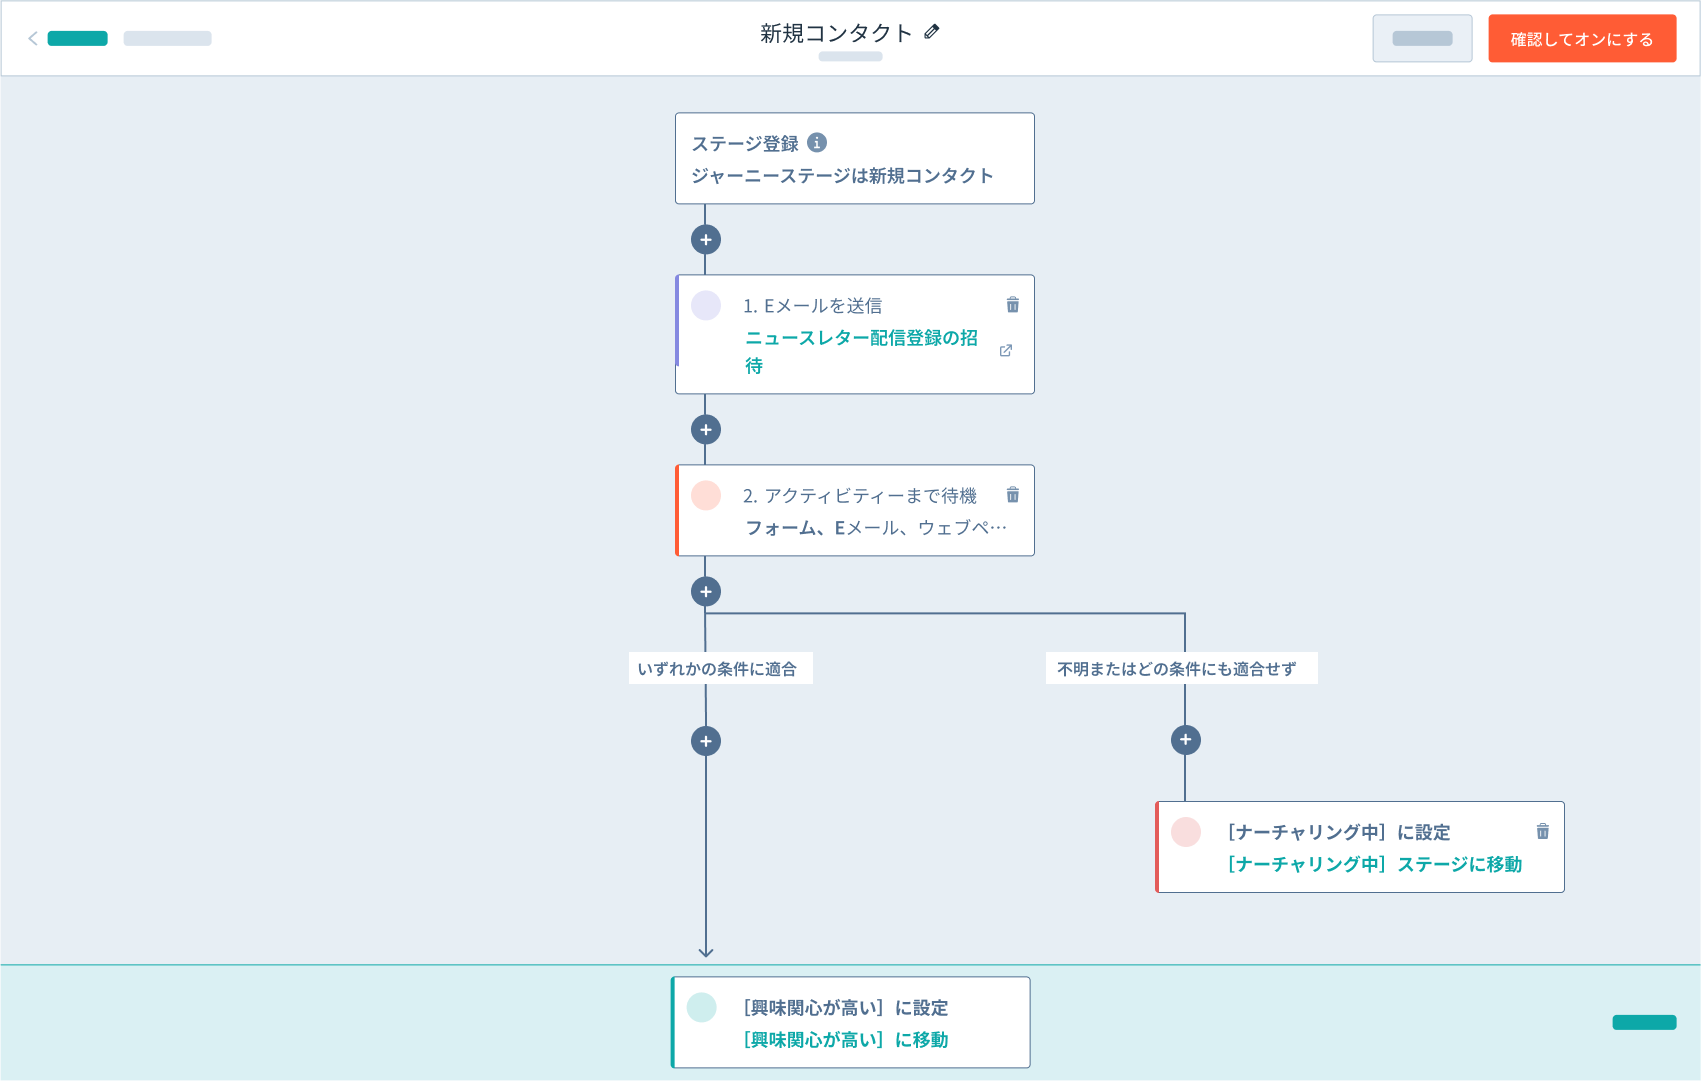Click the pencil icon to rename 新規コンタクト

point(932,32)
